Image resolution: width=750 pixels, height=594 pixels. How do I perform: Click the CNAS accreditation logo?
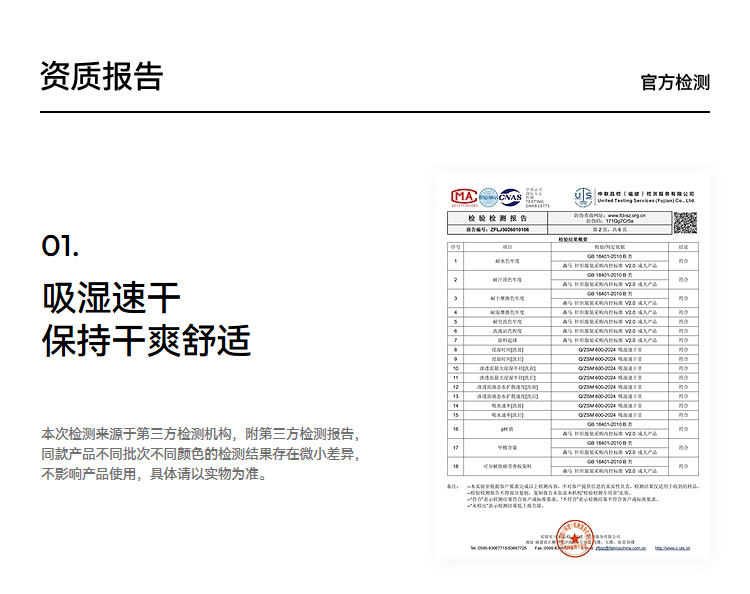[x=510, y=198]
